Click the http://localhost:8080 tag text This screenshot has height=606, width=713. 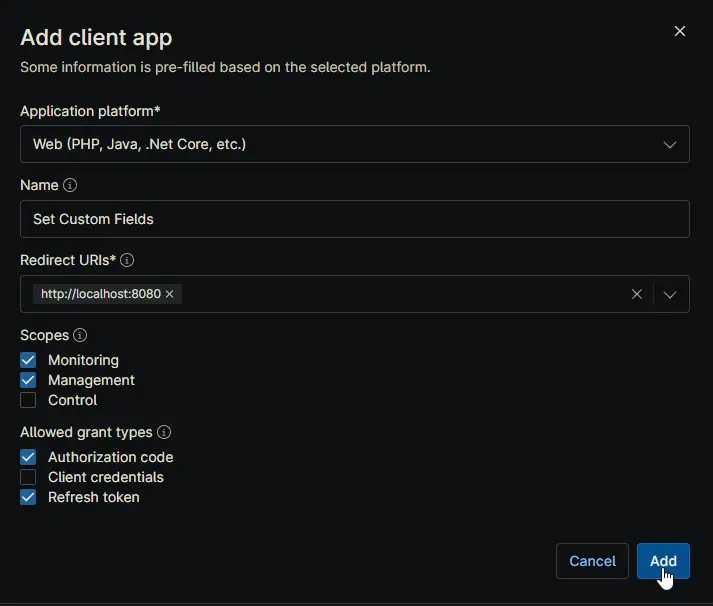coord(101,294)
